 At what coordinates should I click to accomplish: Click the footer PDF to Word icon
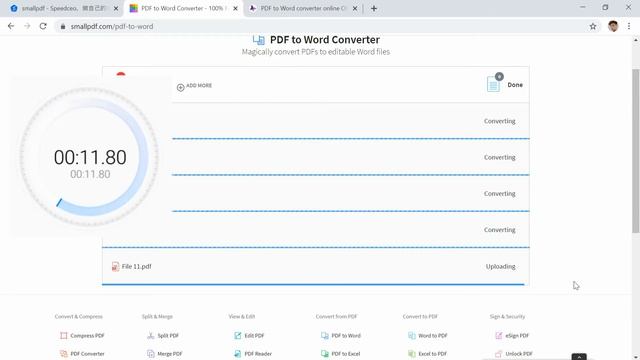pos(324,336)
